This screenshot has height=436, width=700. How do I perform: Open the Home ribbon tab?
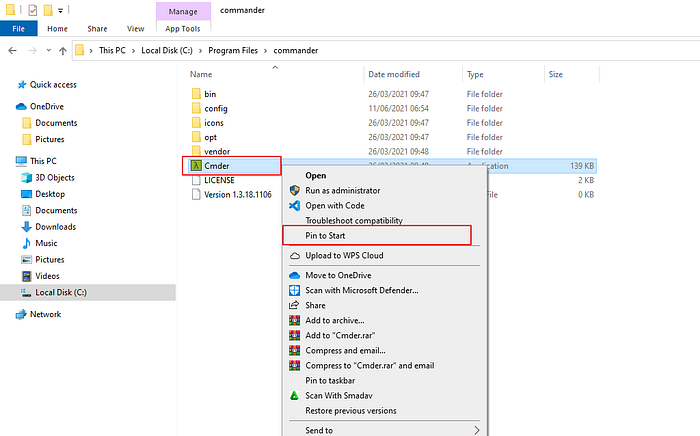click(x=57, y=29)
